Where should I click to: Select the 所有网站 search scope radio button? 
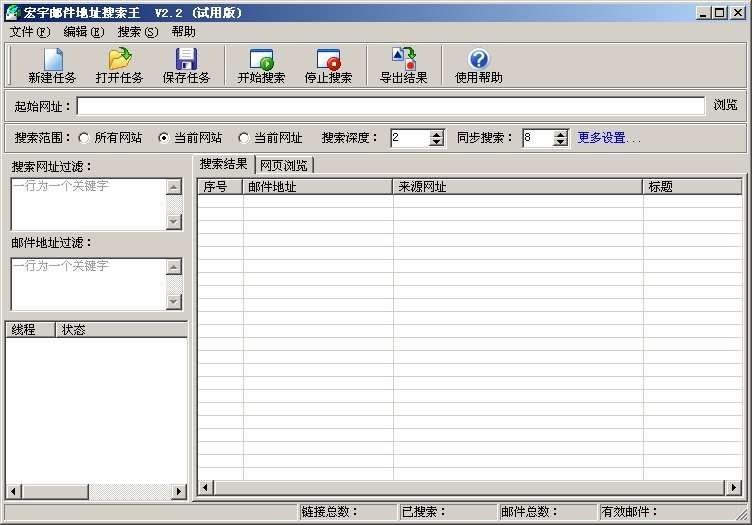pos(84,138)
